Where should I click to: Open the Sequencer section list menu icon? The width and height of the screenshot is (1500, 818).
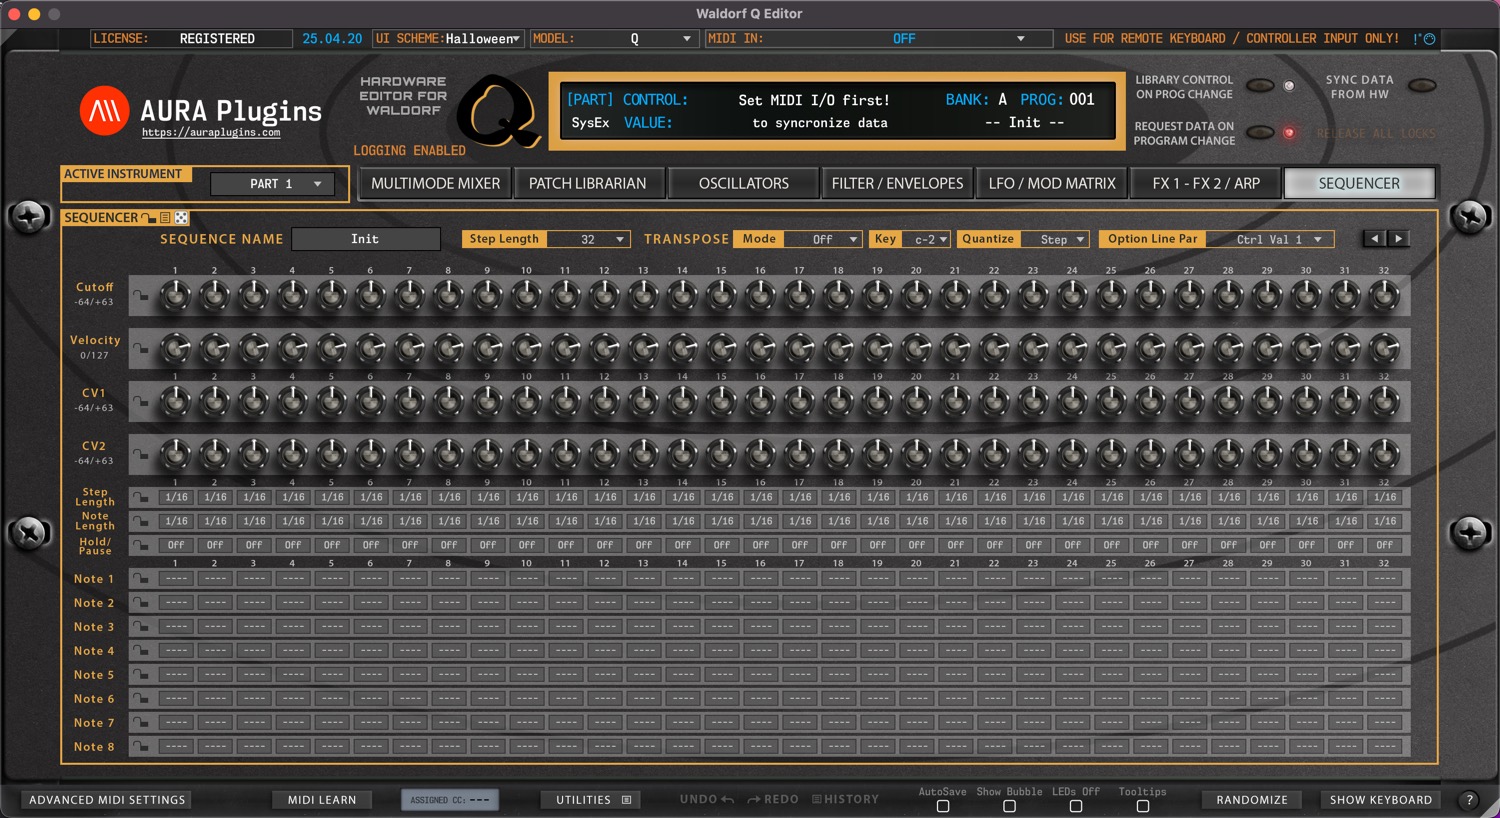(166, 217)
